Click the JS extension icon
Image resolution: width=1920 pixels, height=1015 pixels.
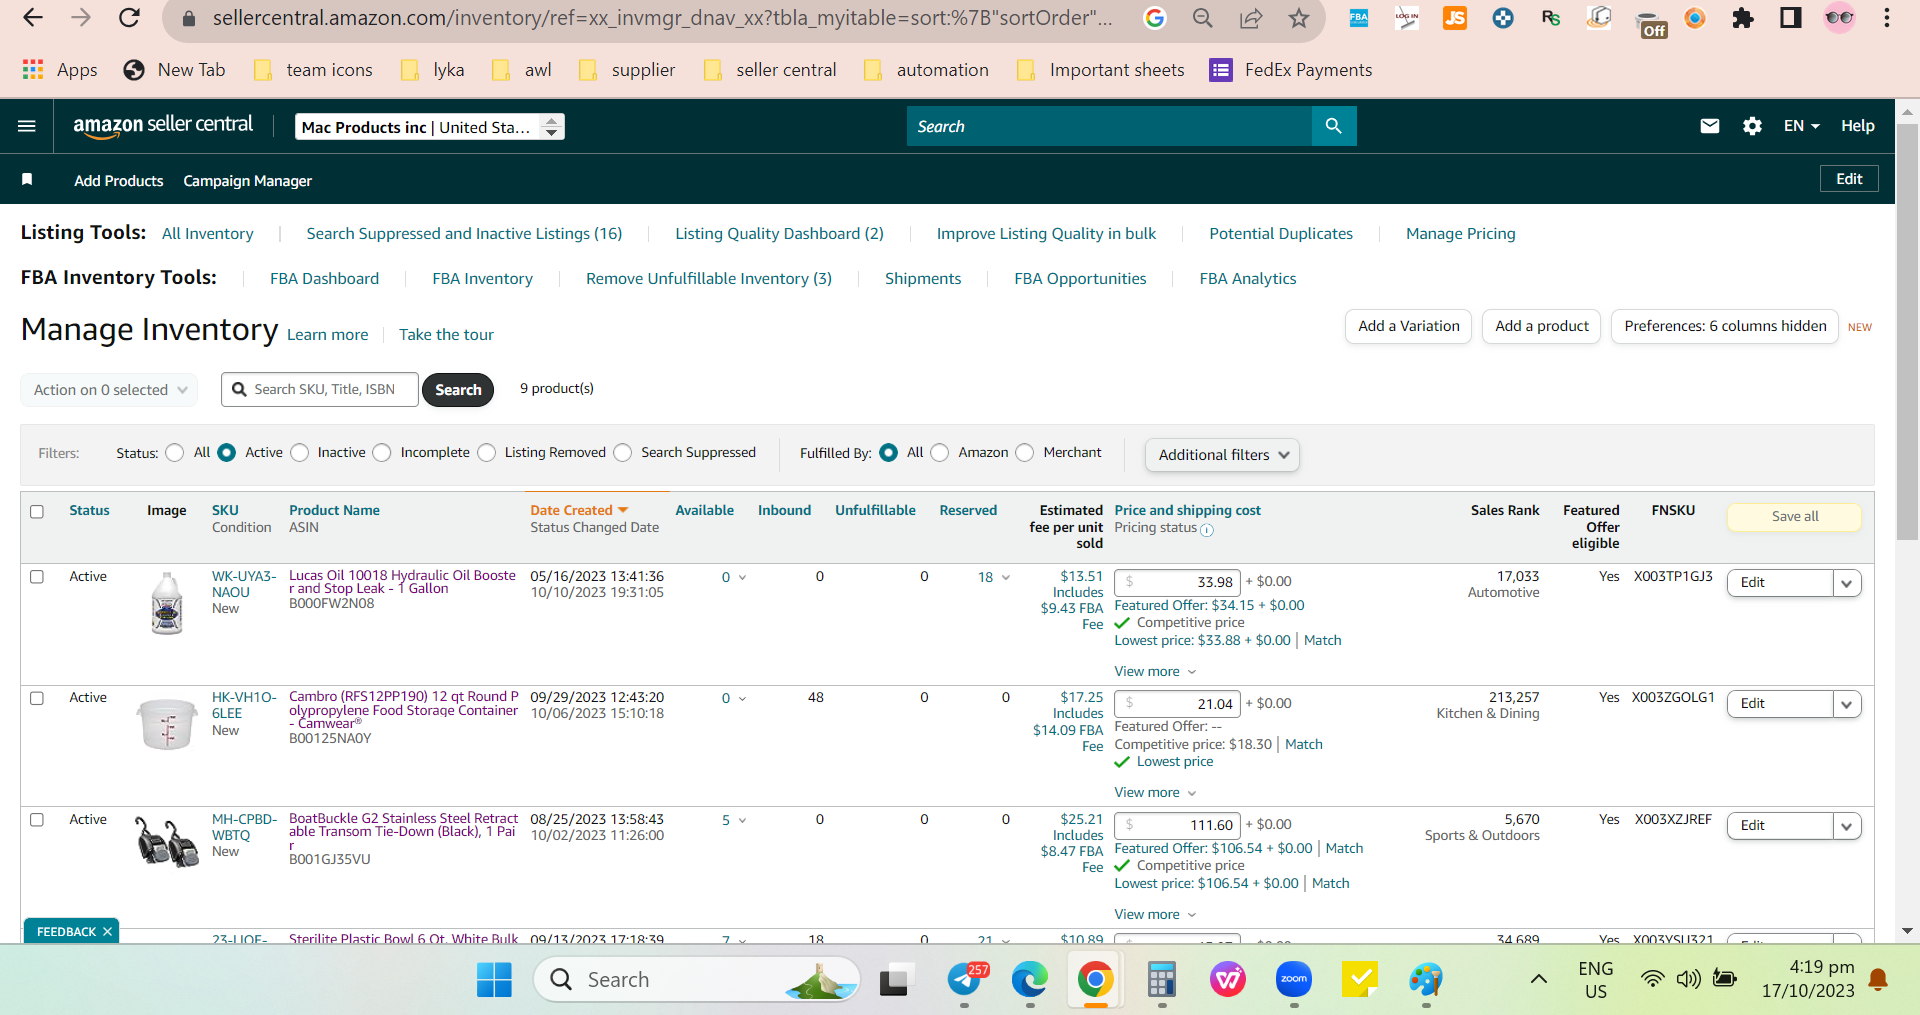1455,18
